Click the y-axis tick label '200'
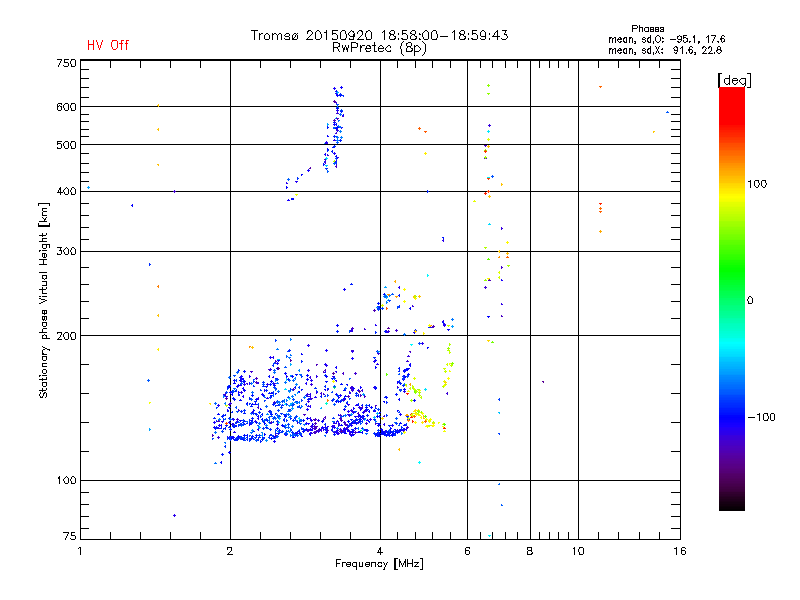 tap(66, 336)
